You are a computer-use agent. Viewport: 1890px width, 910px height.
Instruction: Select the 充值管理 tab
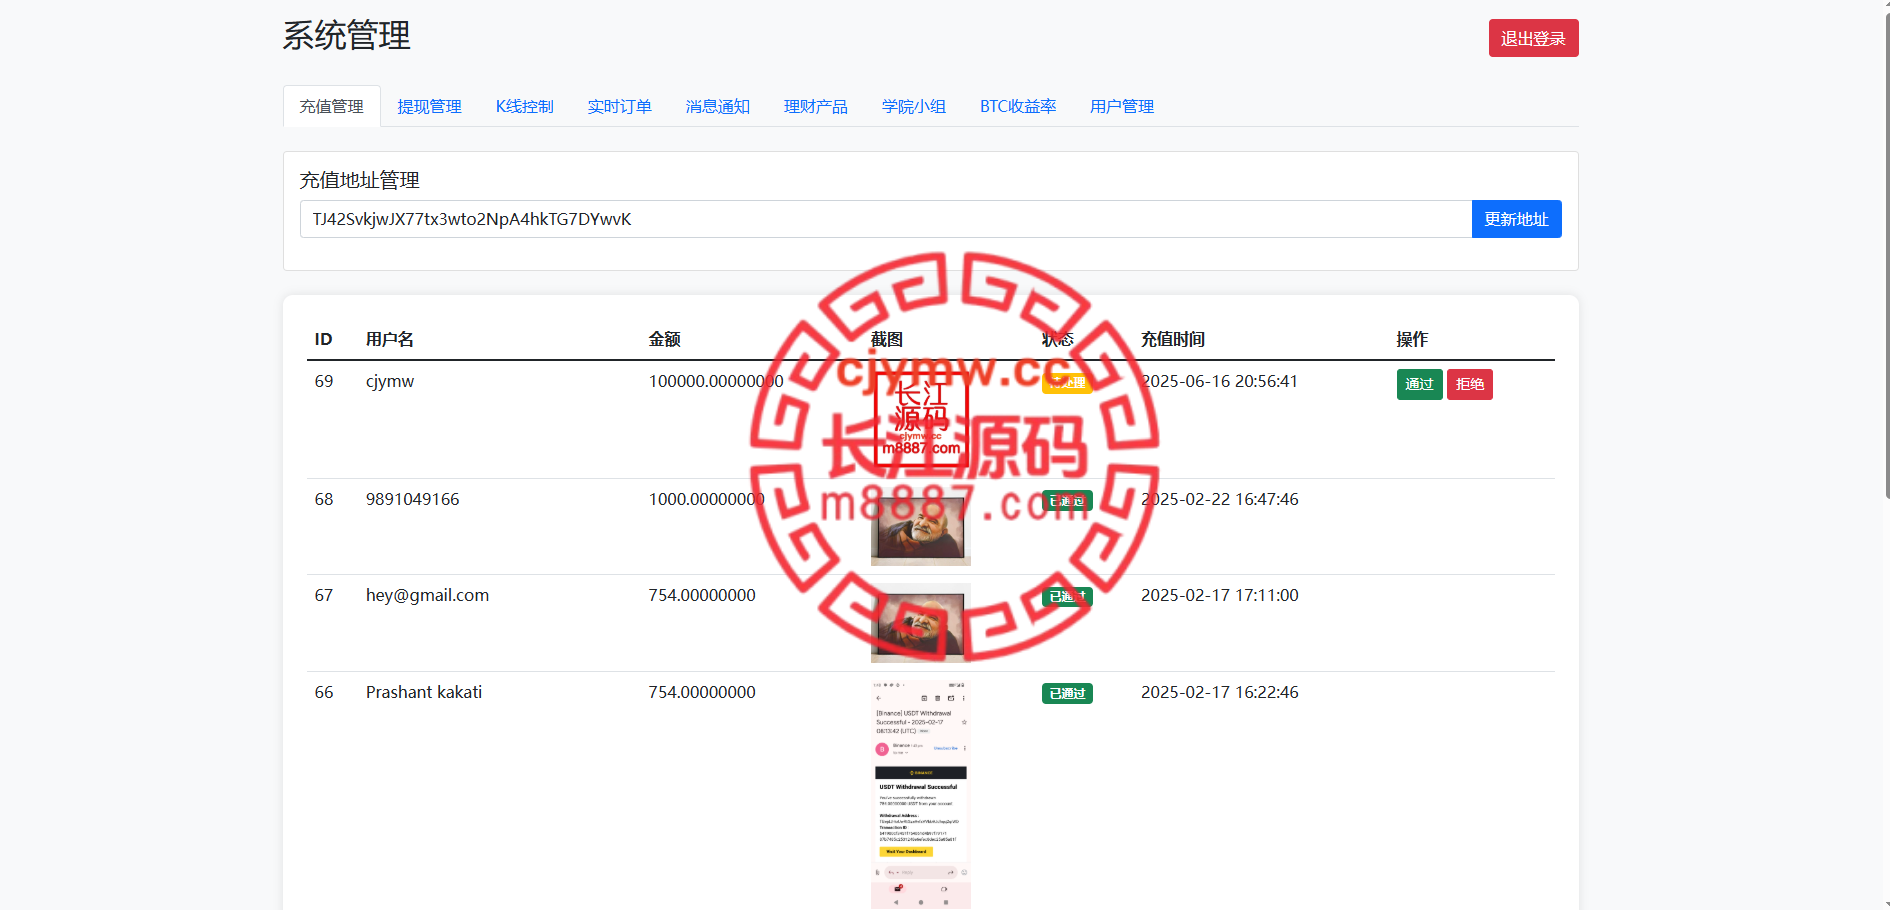pos(332,106)
